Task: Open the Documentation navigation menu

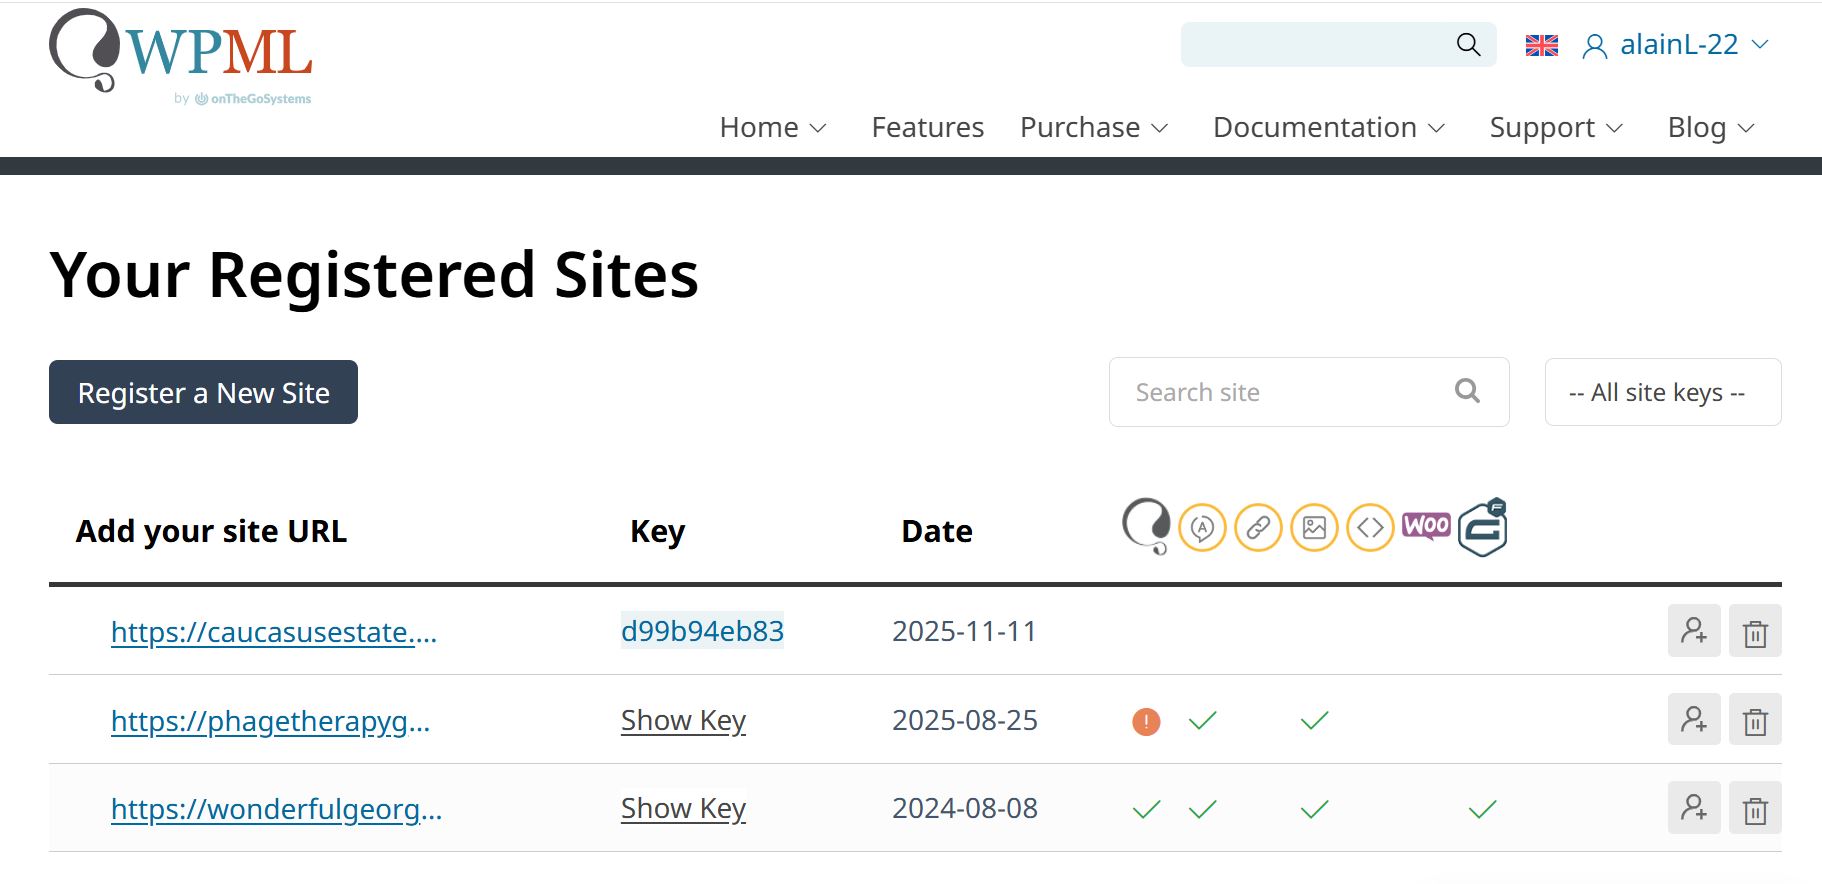Action: [x=1329, y=128]
